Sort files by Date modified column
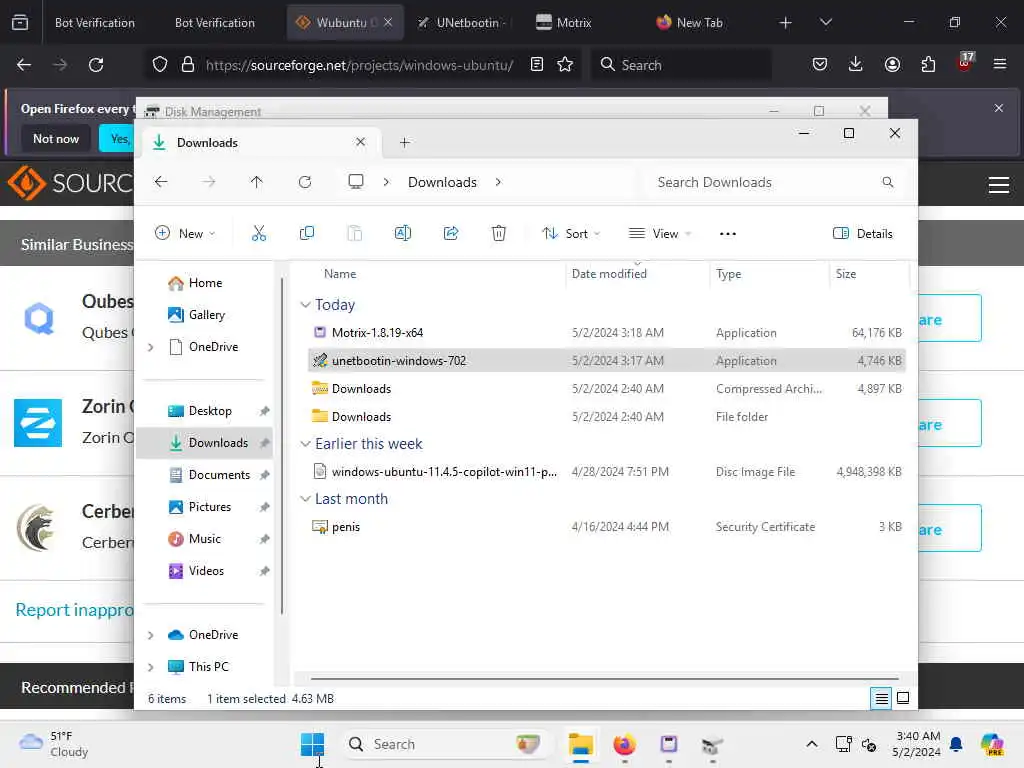1024x768 pixels. 609,274
